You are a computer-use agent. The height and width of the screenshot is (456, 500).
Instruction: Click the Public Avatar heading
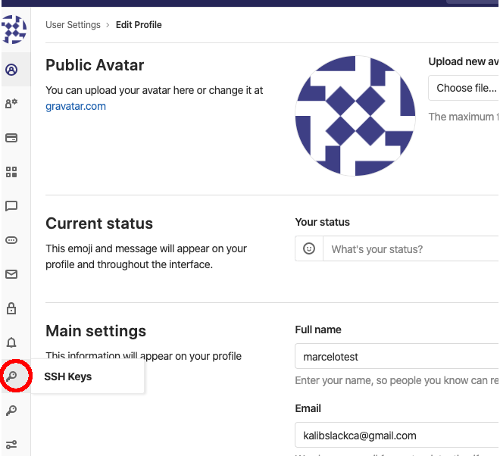pyautogui.click(x=95, y=65)
